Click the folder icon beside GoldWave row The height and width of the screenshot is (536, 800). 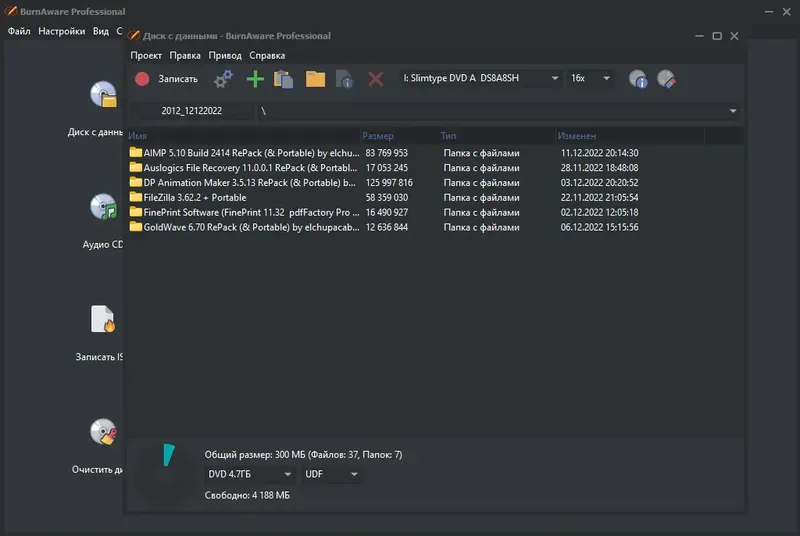pos(135,226)
